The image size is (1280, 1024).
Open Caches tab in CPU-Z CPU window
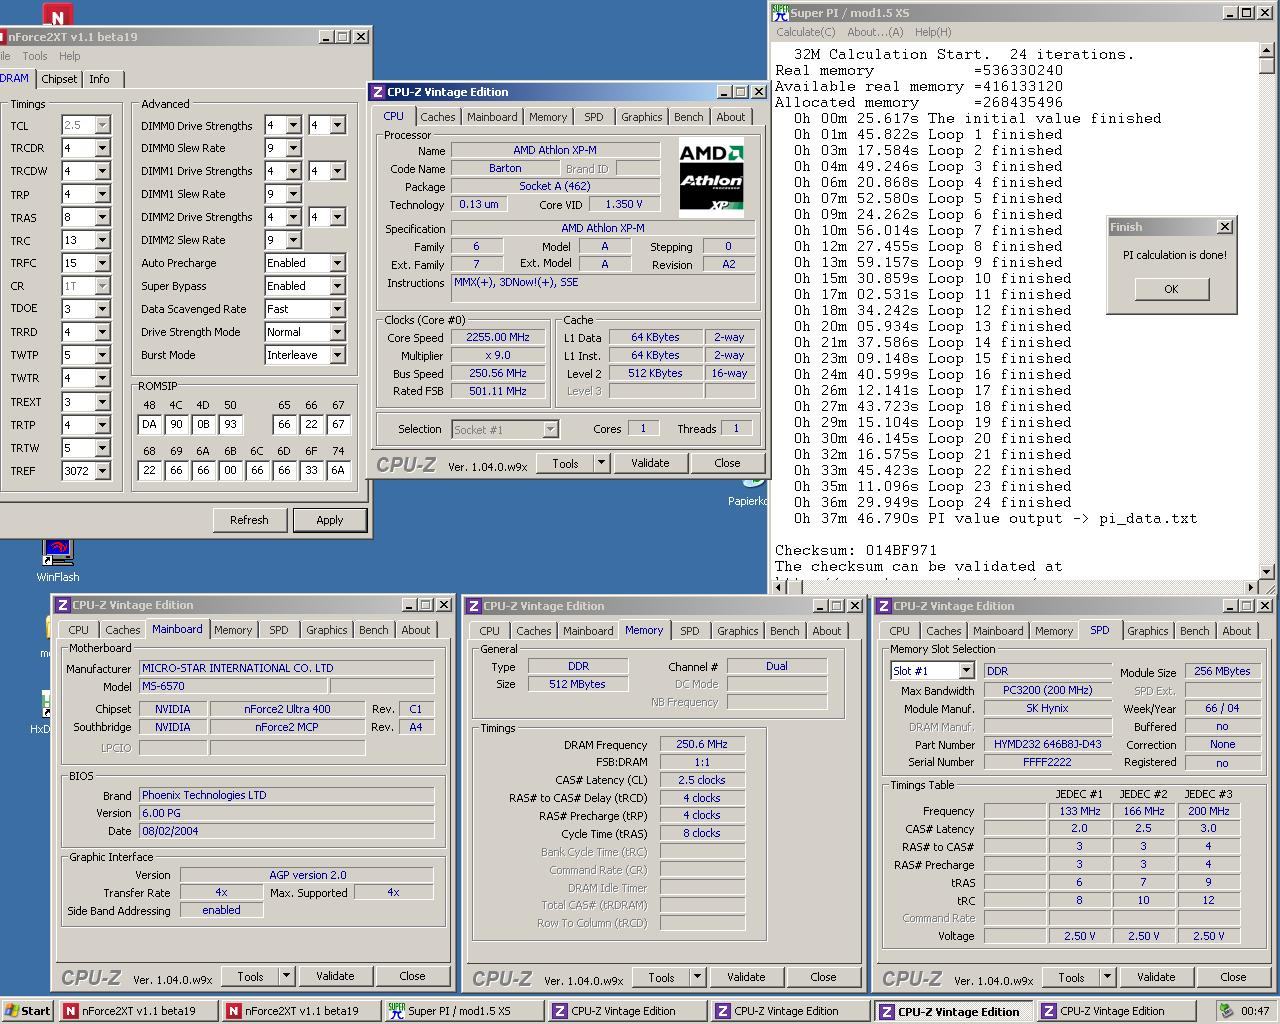pos(437,117)
